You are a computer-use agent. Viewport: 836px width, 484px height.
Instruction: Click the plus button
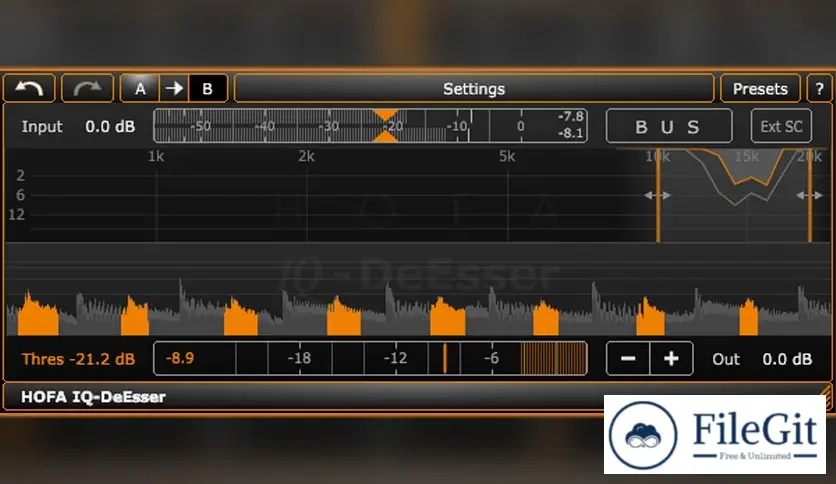pos(671,359)
